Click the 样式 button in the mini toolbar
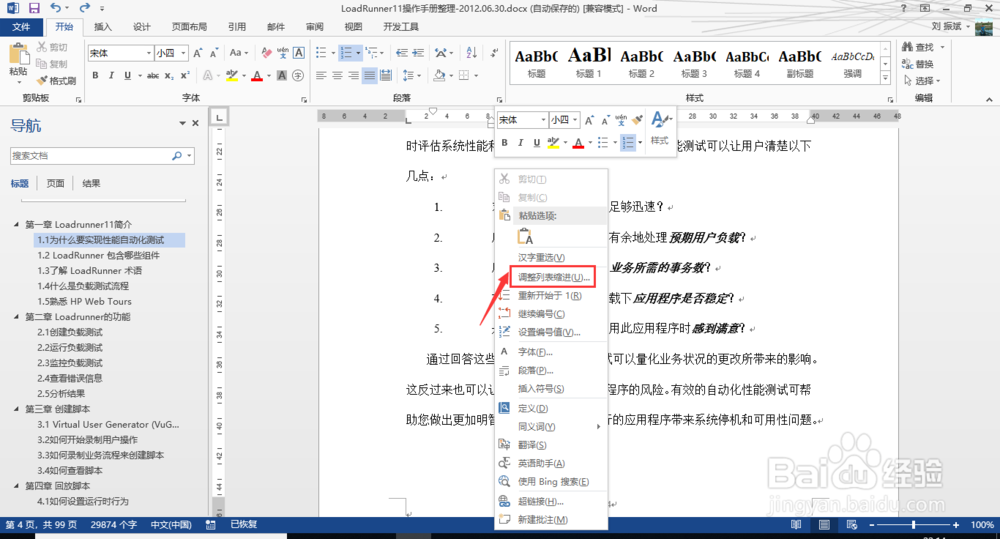Screen dimensions: 1000x539 (660, 128)
